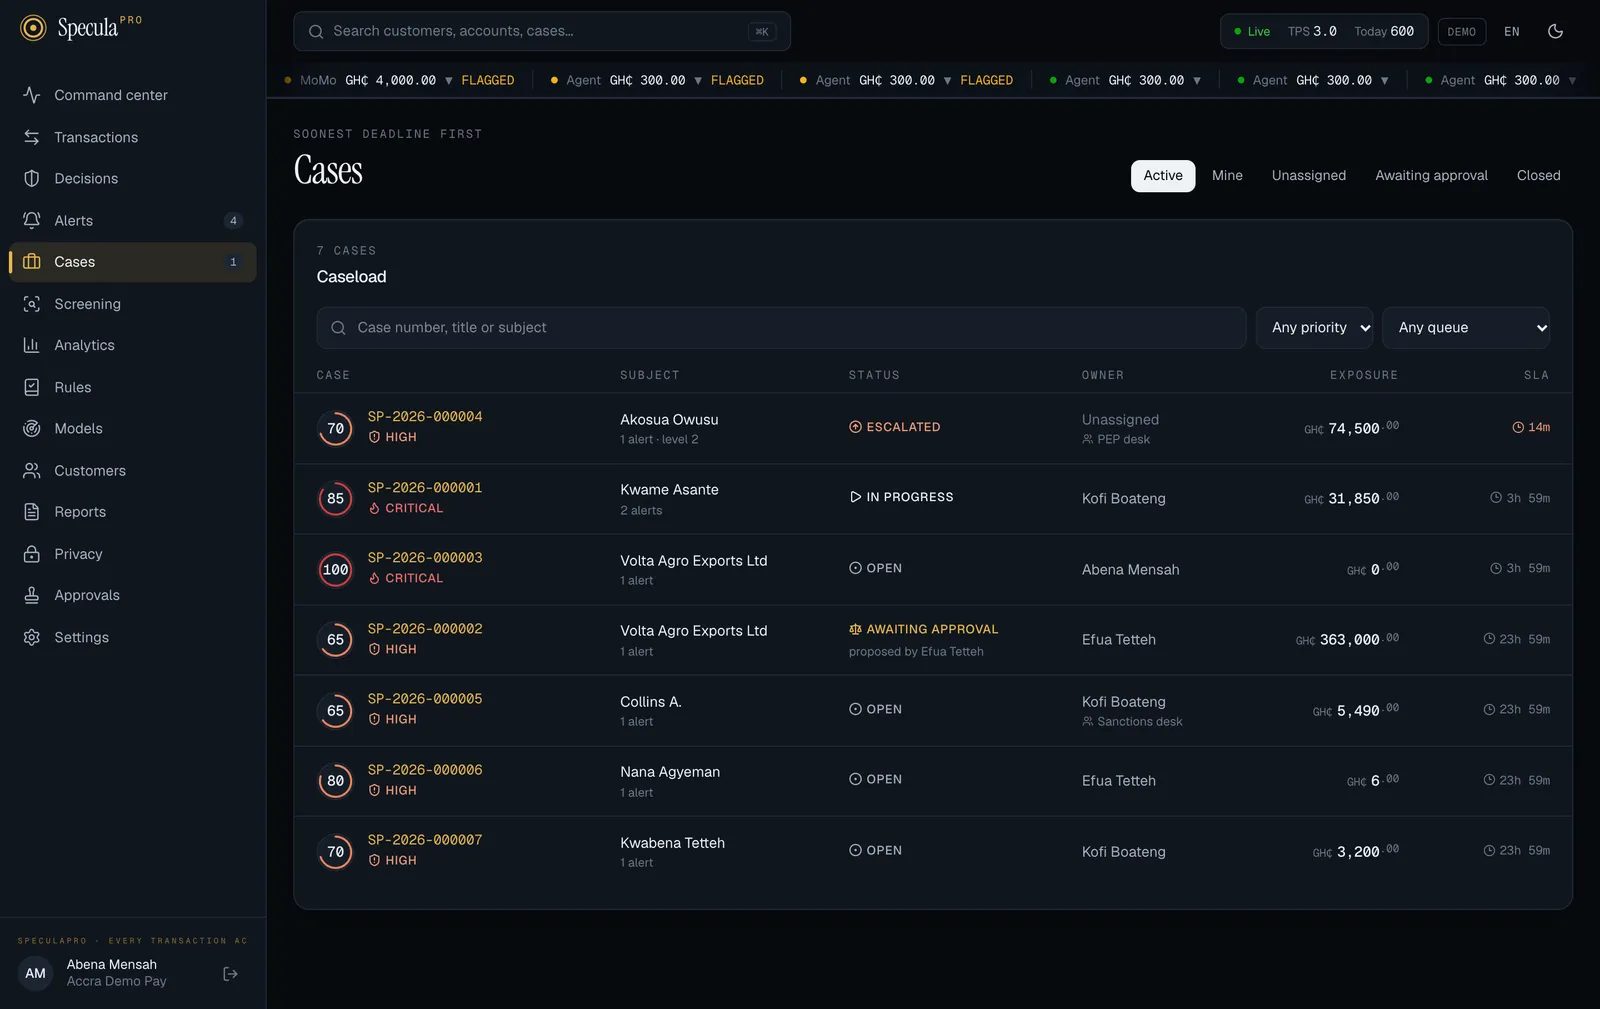1600x1009 pixels.
Task: Open the Any queue dropdown
Action: tap(1466, 328)
